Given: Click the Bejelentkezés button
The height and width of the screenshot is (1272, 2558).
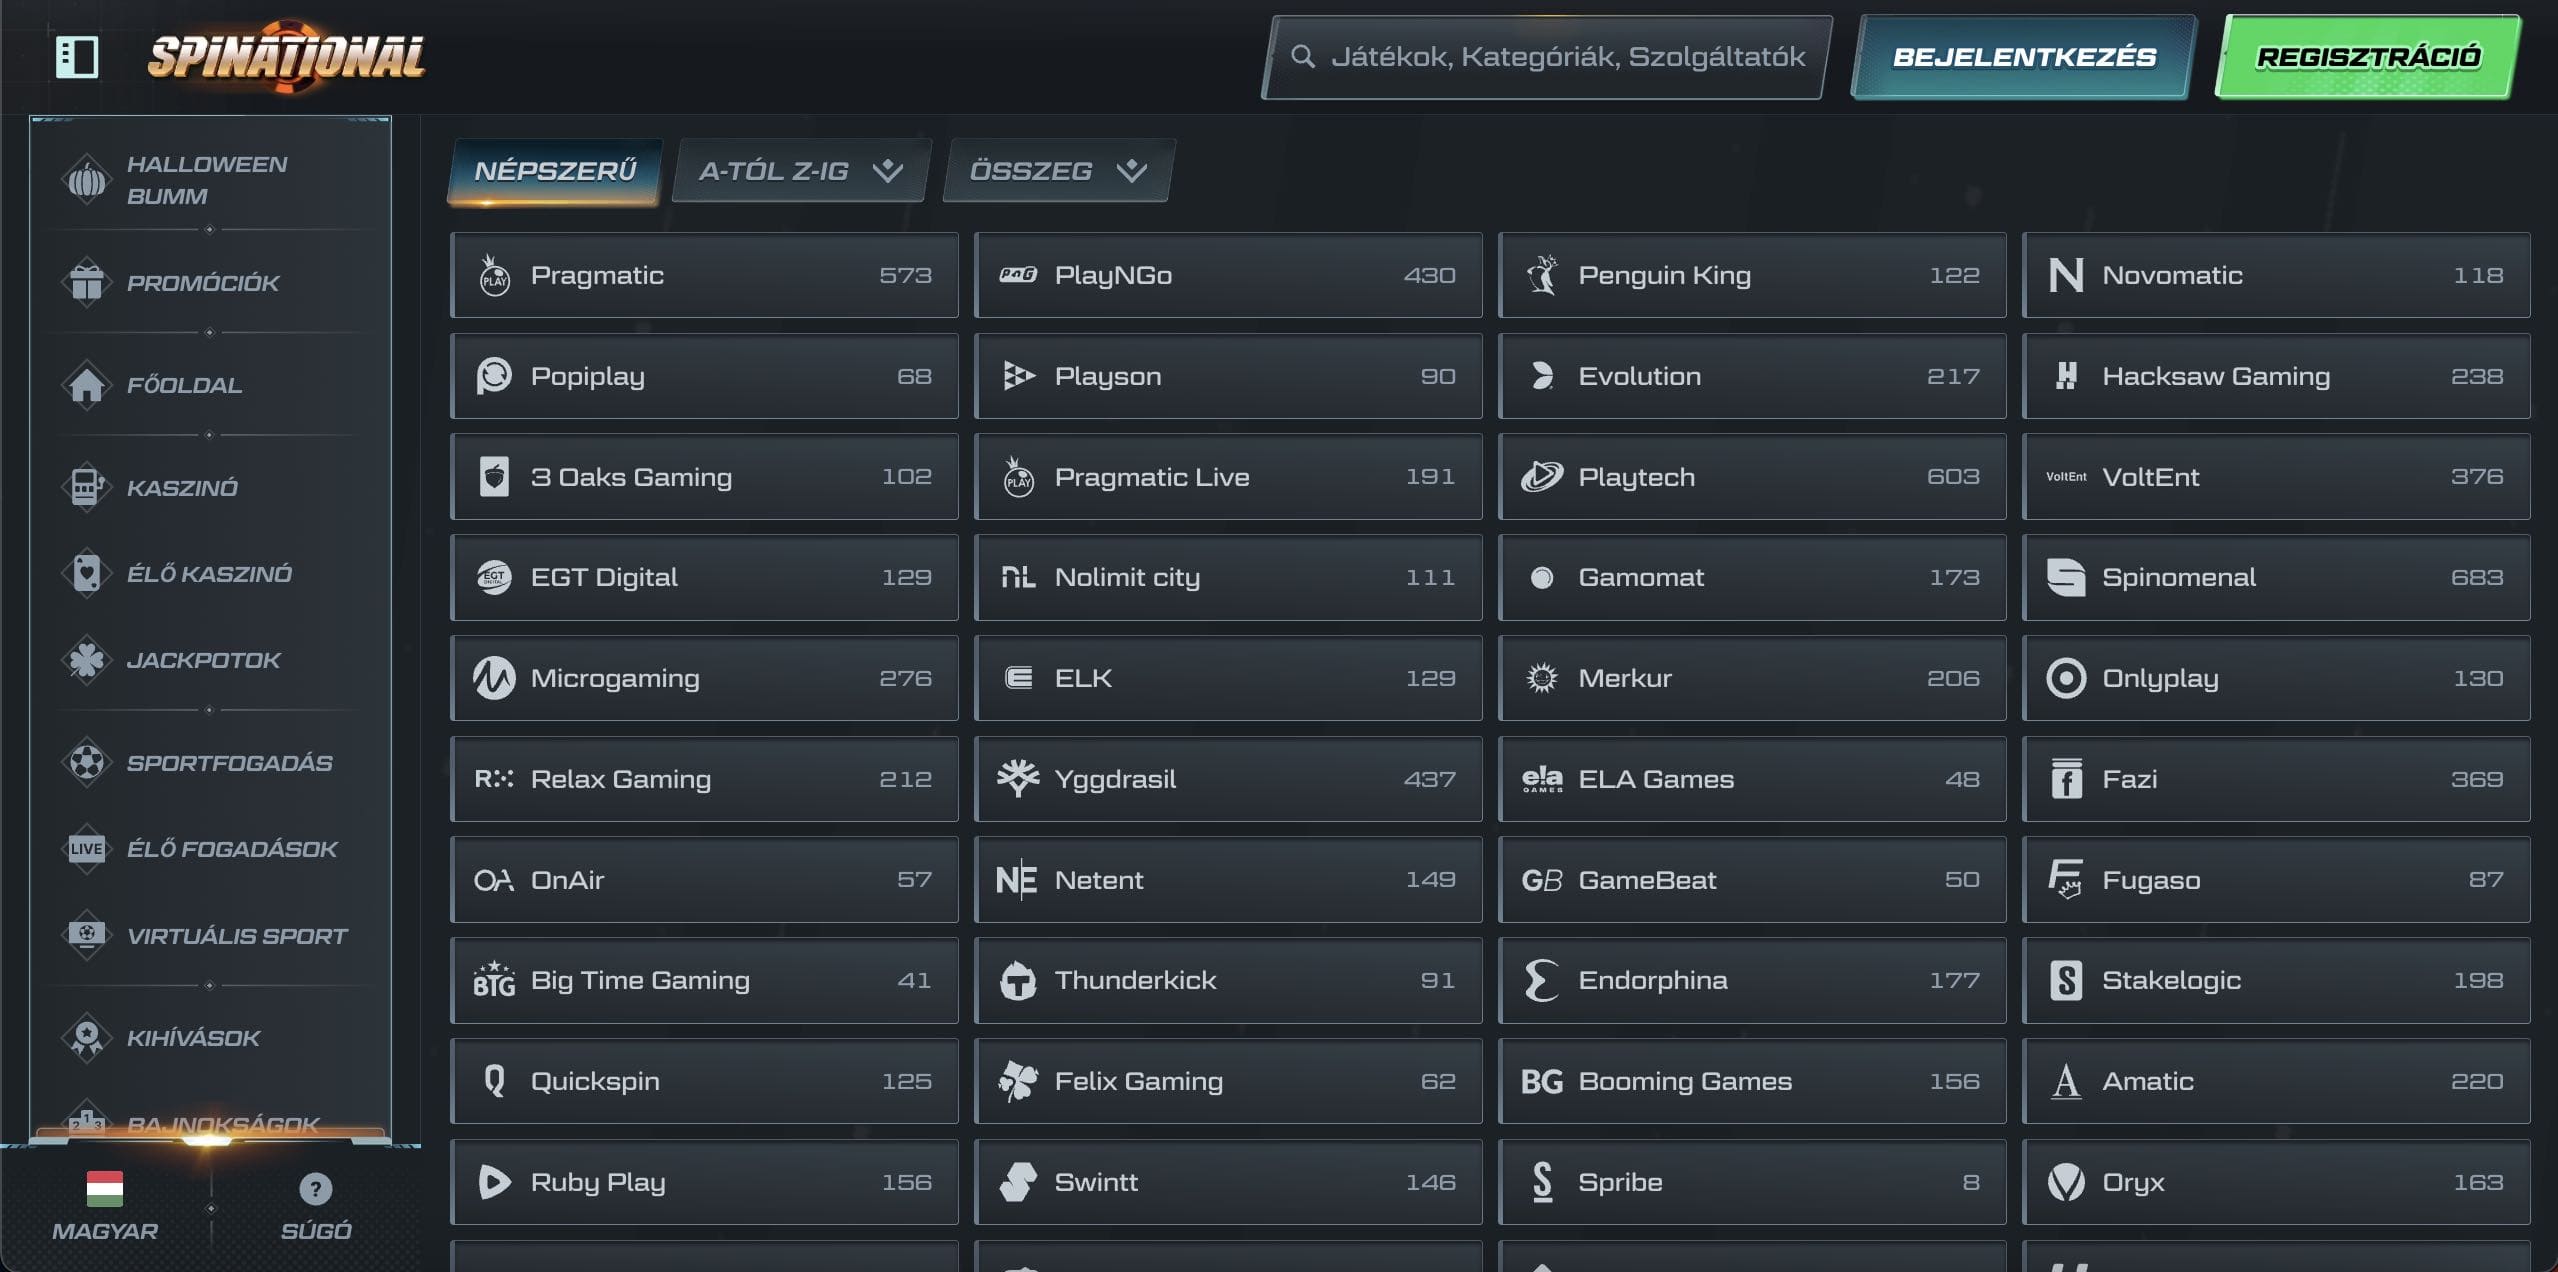Looking at the screenshot, I should (2023, 57).
